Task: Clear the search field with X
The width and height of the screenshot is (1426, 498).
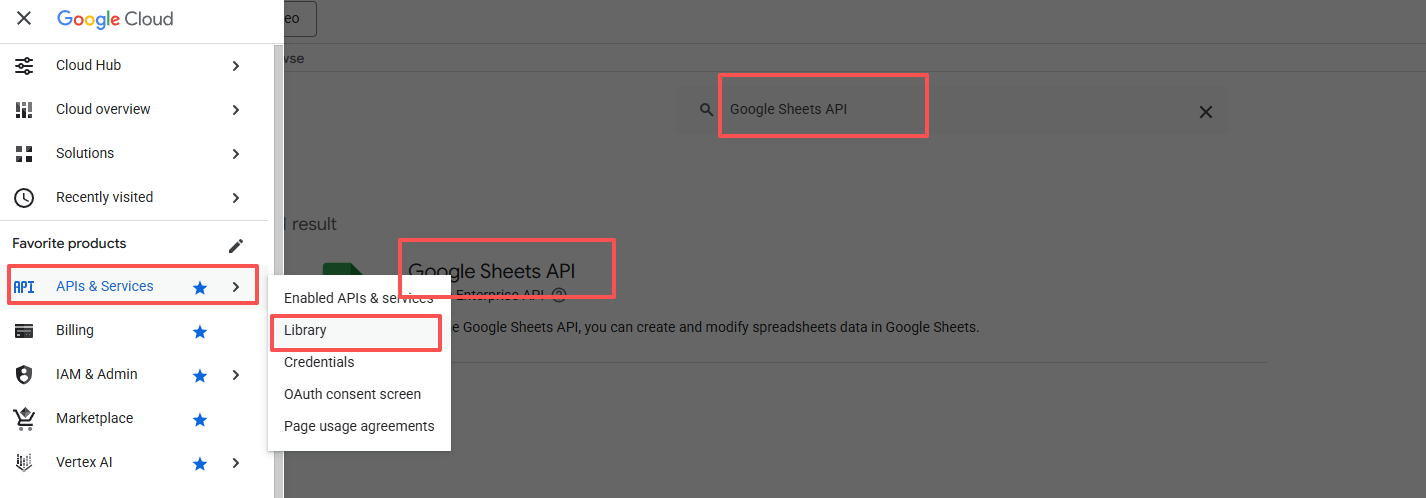Action: [1206, 112]
